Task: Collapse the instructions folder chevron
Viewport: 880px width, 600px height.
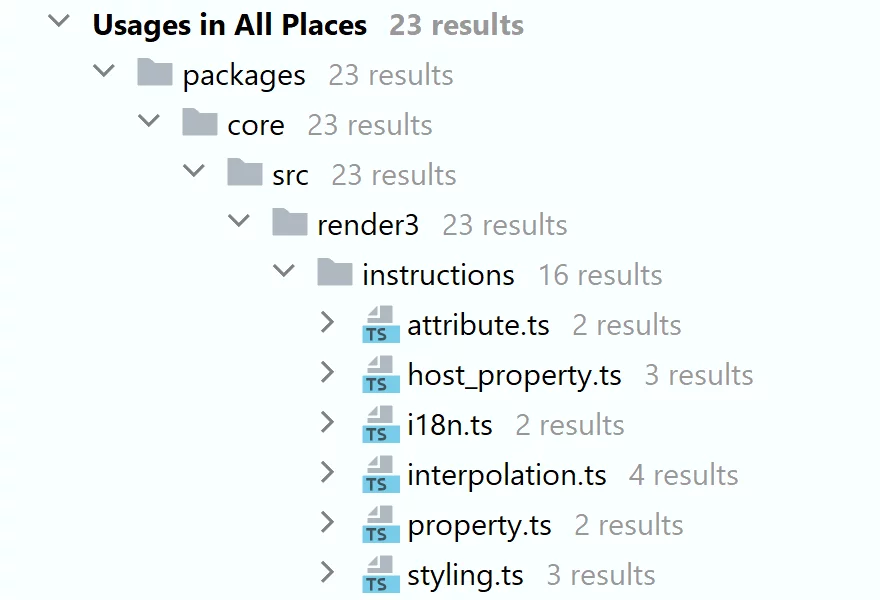Action: tap(283, 271)
